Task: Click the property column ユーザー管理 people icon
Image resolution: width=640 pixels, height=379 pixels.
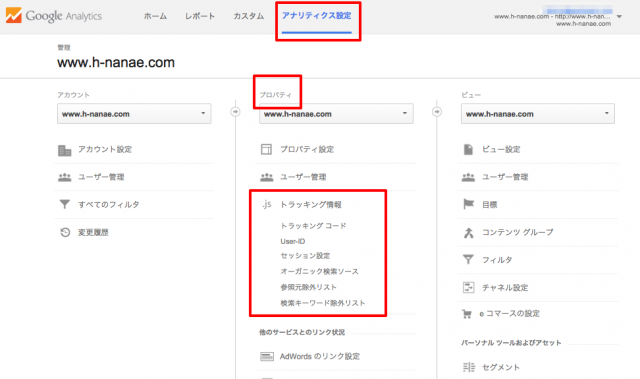Action: coord(267,177)
